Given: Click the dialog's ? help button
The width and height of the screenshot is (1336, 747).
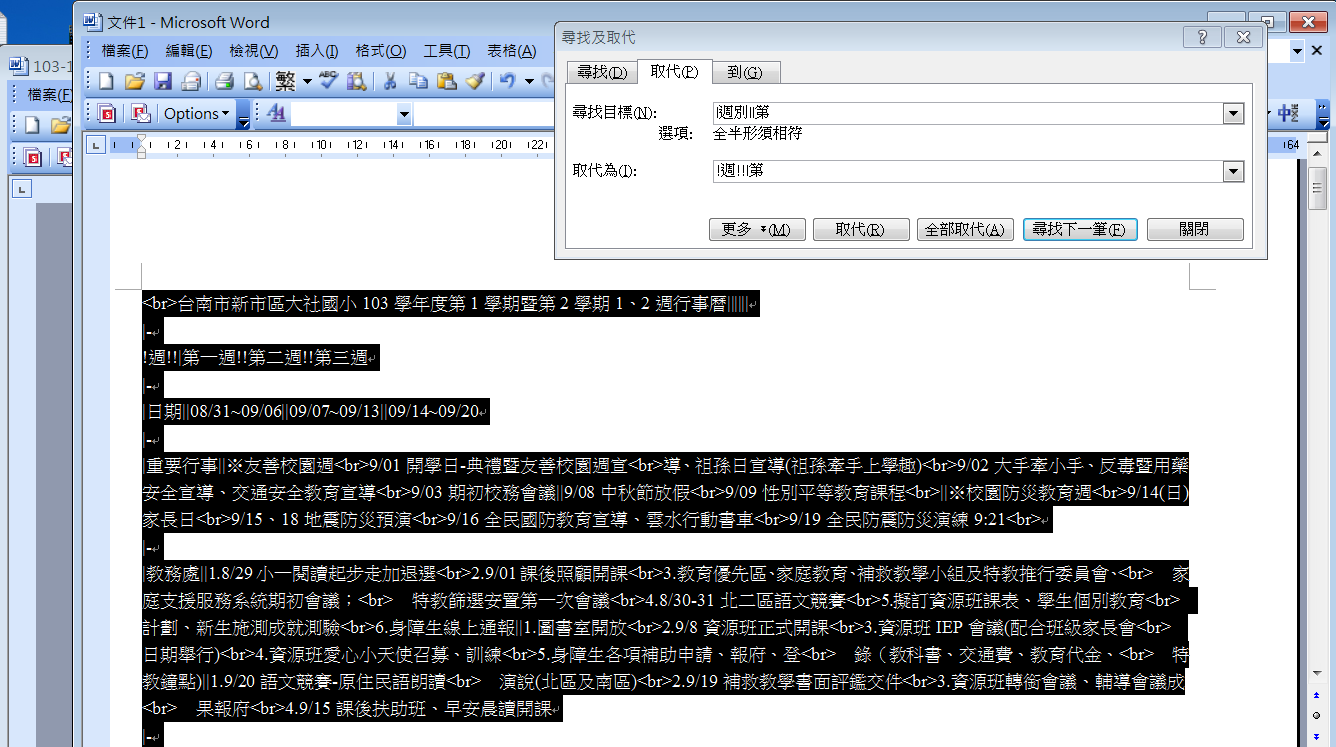Looking at the screenshot, I should click(1202, 37).
